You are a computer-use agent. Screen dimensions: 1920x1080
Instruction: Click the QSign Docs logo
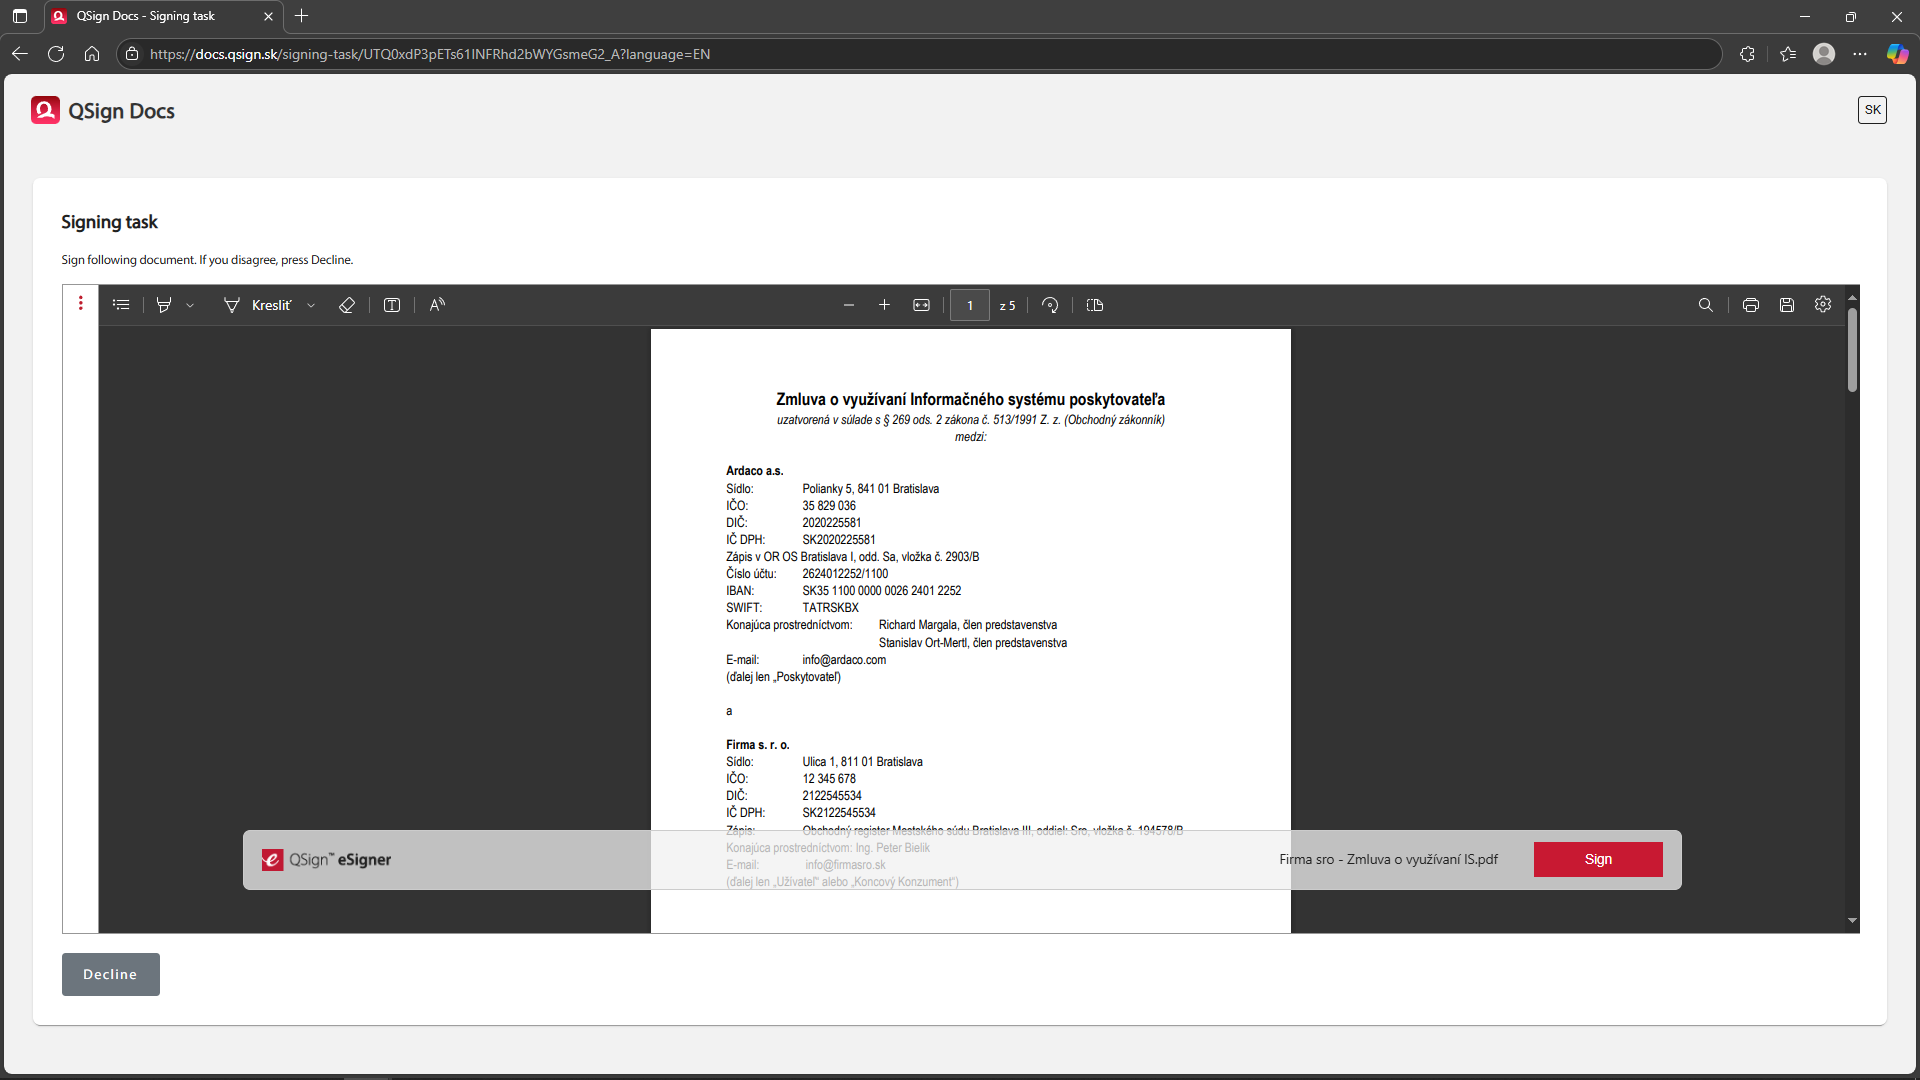click(x=103, y=110)
